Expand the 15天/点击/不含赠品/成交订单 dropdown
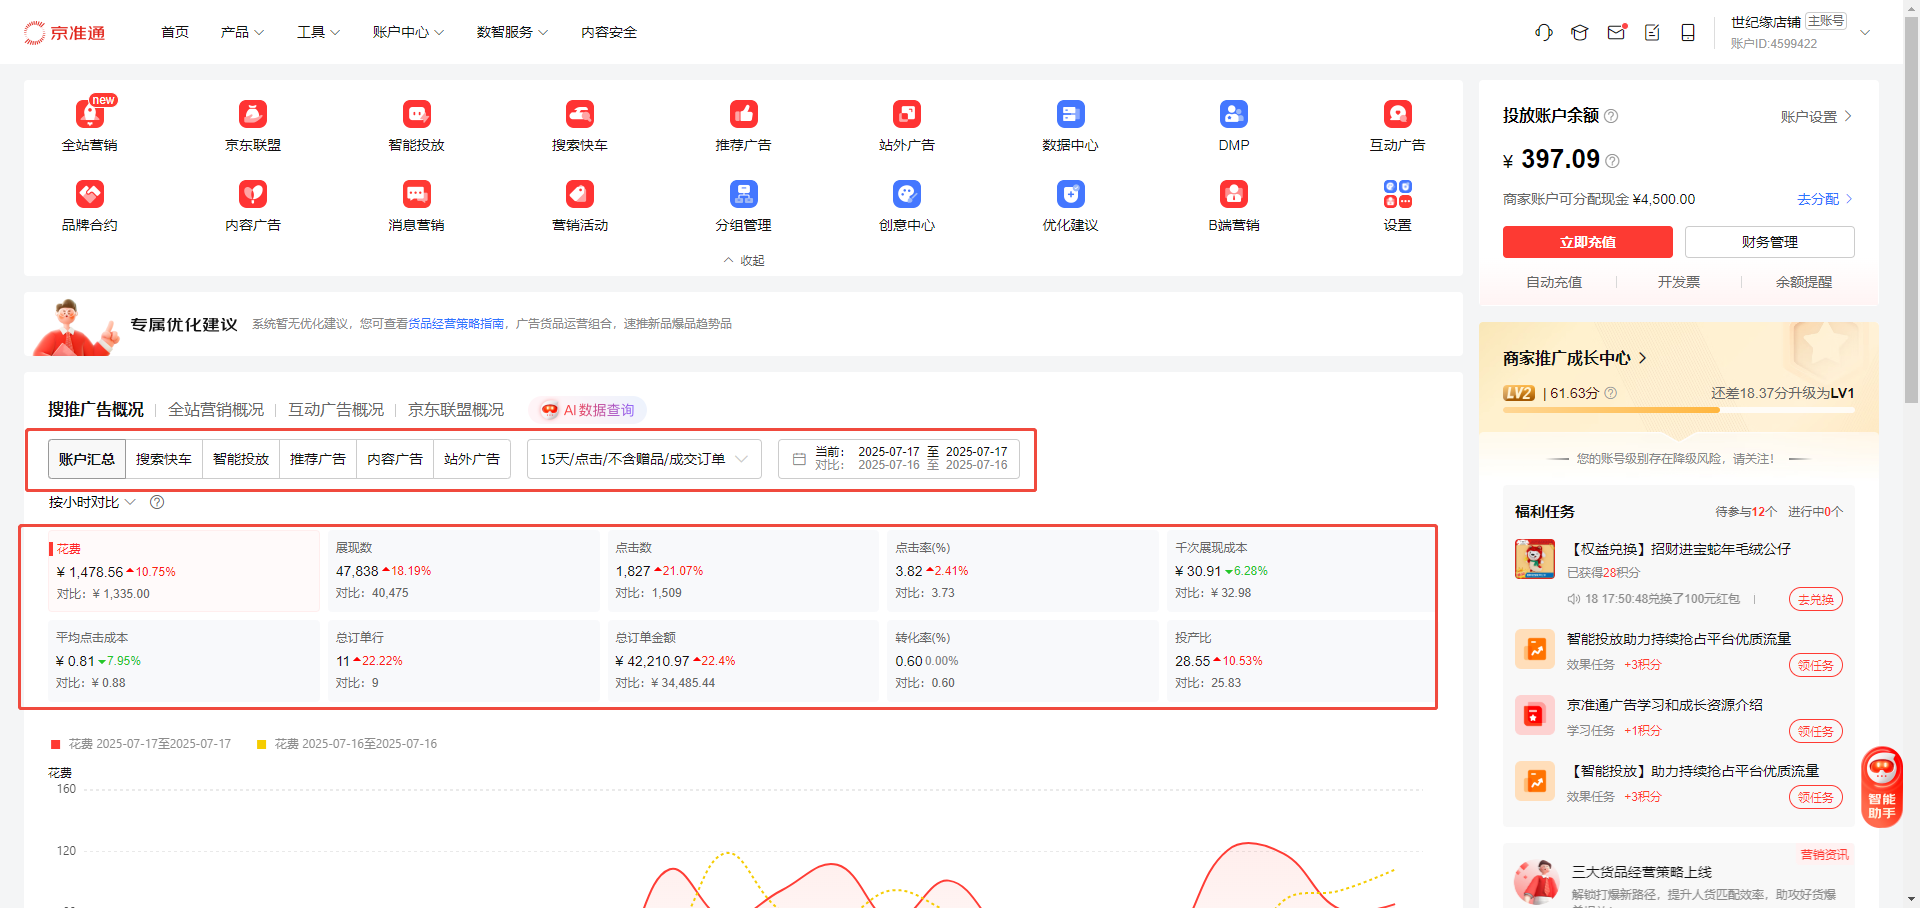Screen dimensions: 1920x908 pyautogui.click(x=644, y=459)
